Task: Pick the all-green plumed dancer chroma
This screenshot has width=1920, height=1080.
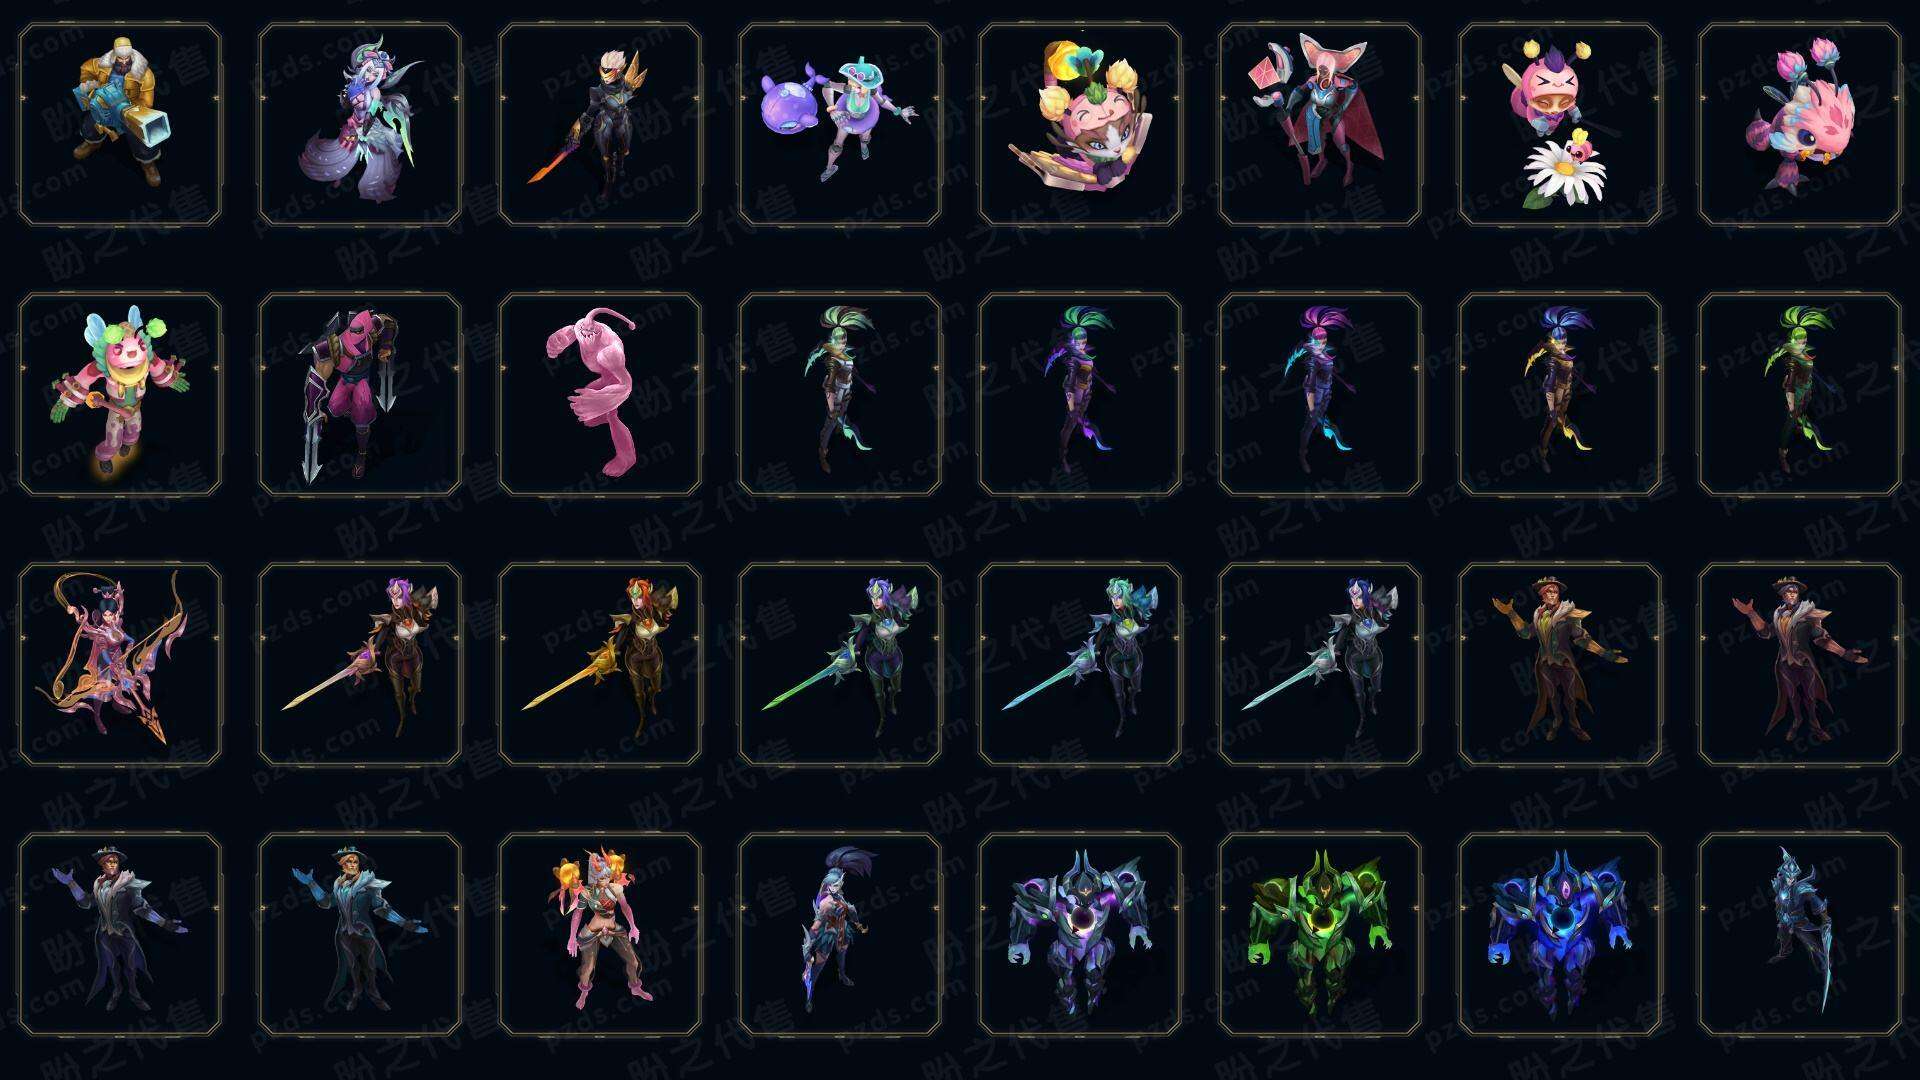Action: pos(1800,394)
